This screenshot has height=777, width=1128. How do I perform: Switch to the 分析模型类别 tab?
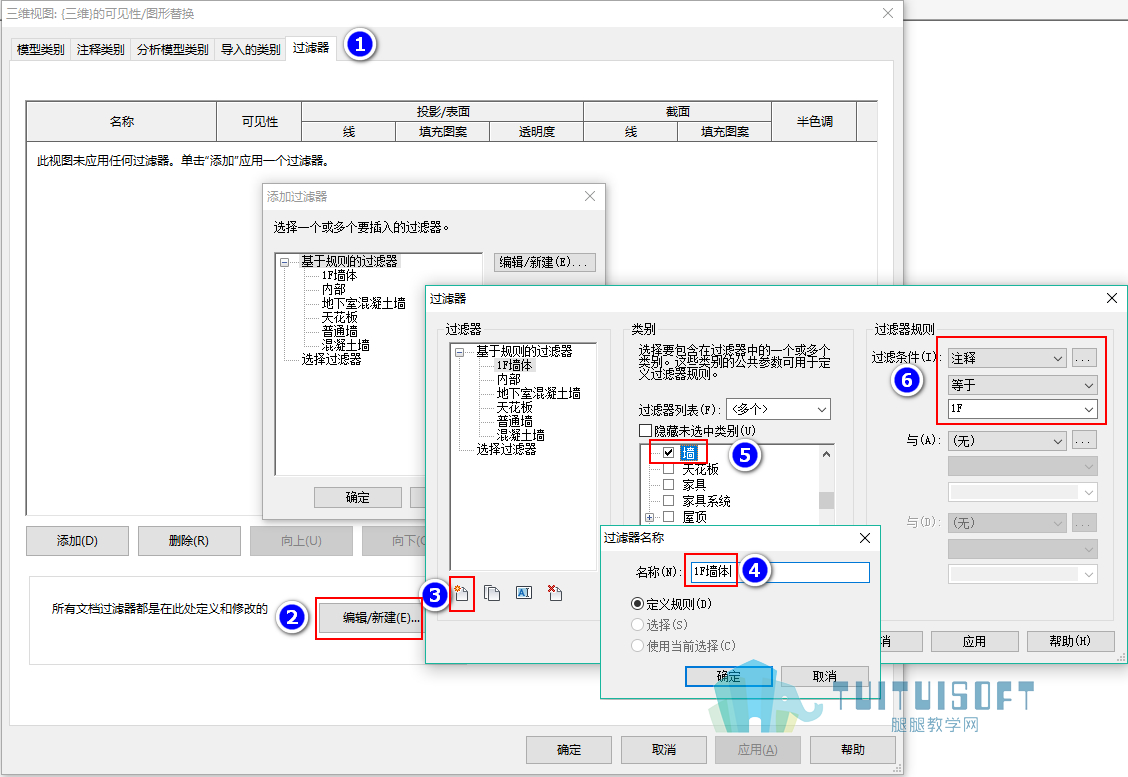[x=173, y=50]
